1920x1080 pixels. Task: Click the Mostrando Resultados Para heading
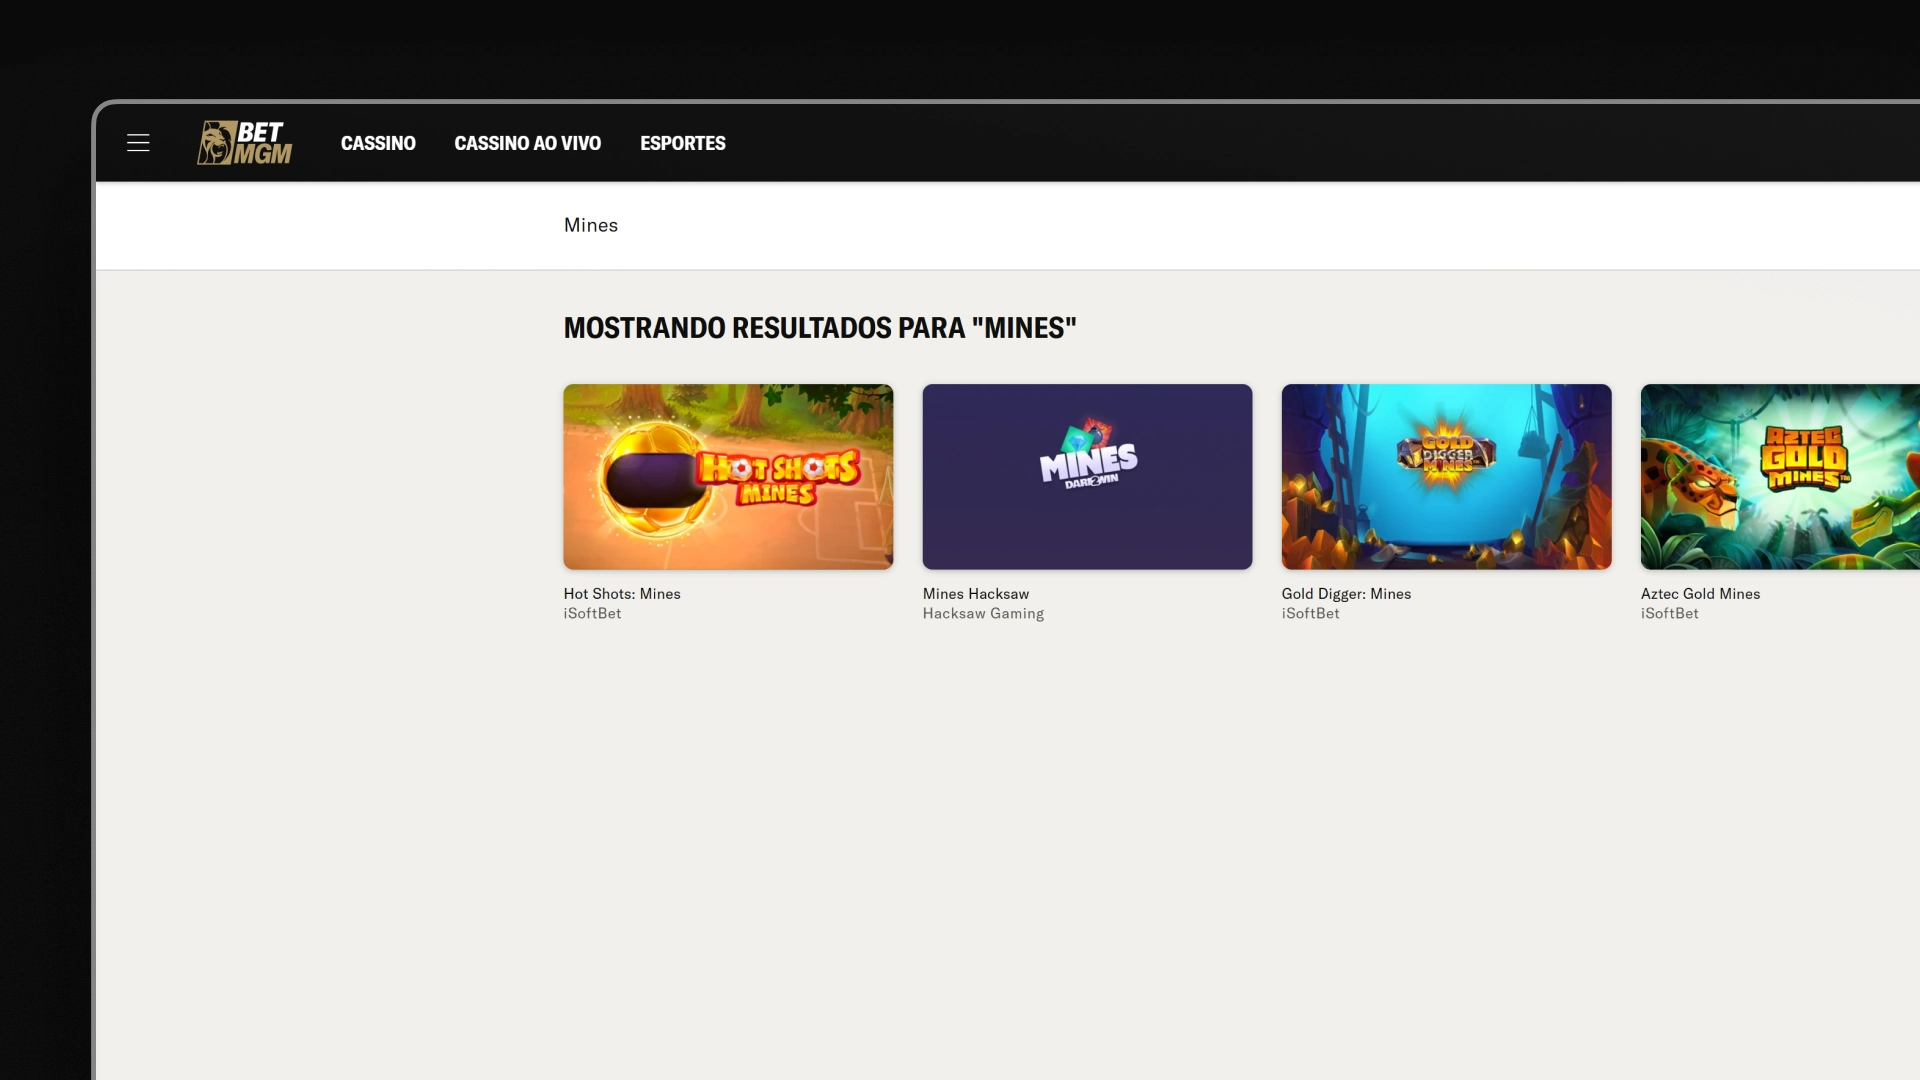(819, 328)
